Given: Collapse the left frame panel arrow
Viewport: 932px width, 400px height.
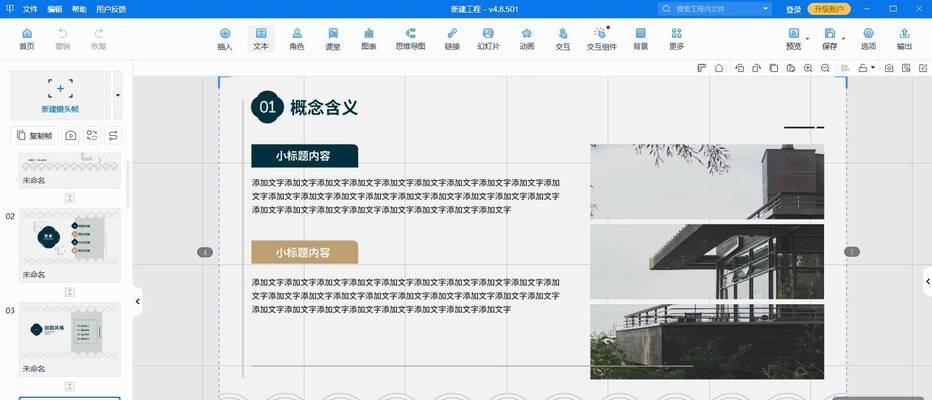Looking at the screenshot, I should pyautogui.click(x=137, y=301).
